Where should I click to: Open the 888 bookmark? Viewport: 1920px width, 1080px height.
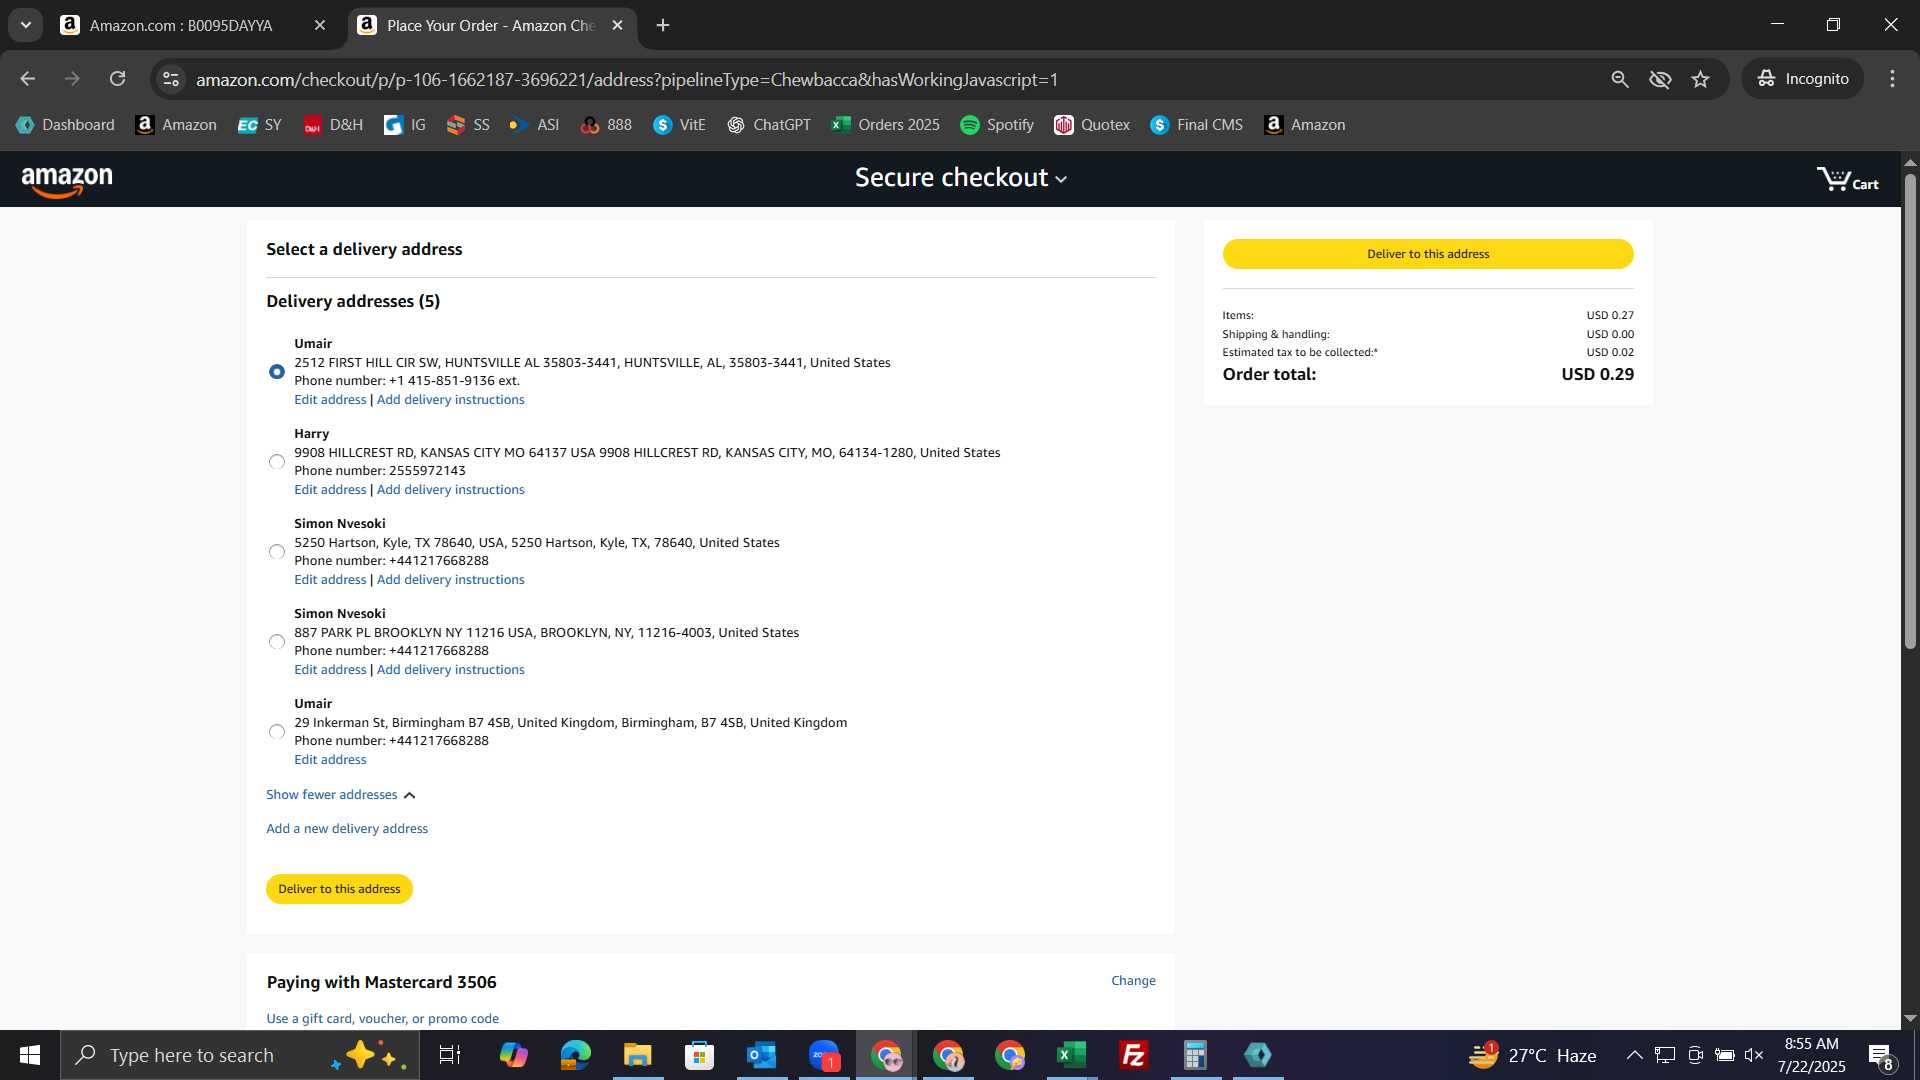[x=606, y=125]
